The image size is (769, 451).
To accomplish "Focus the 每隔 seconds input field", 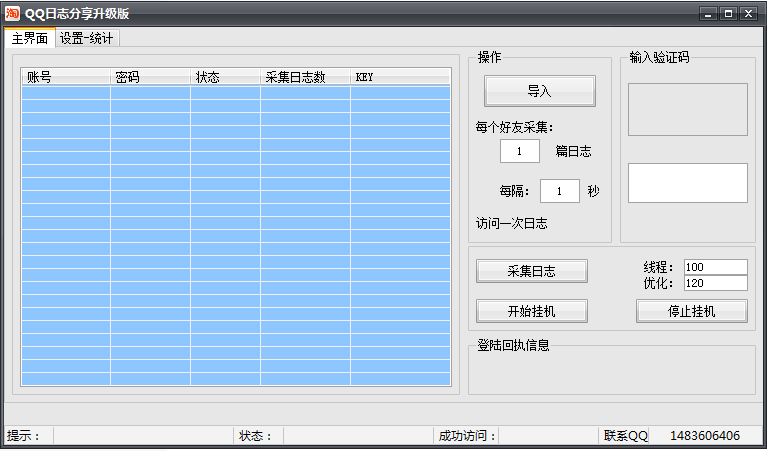I will coord(560,191).
